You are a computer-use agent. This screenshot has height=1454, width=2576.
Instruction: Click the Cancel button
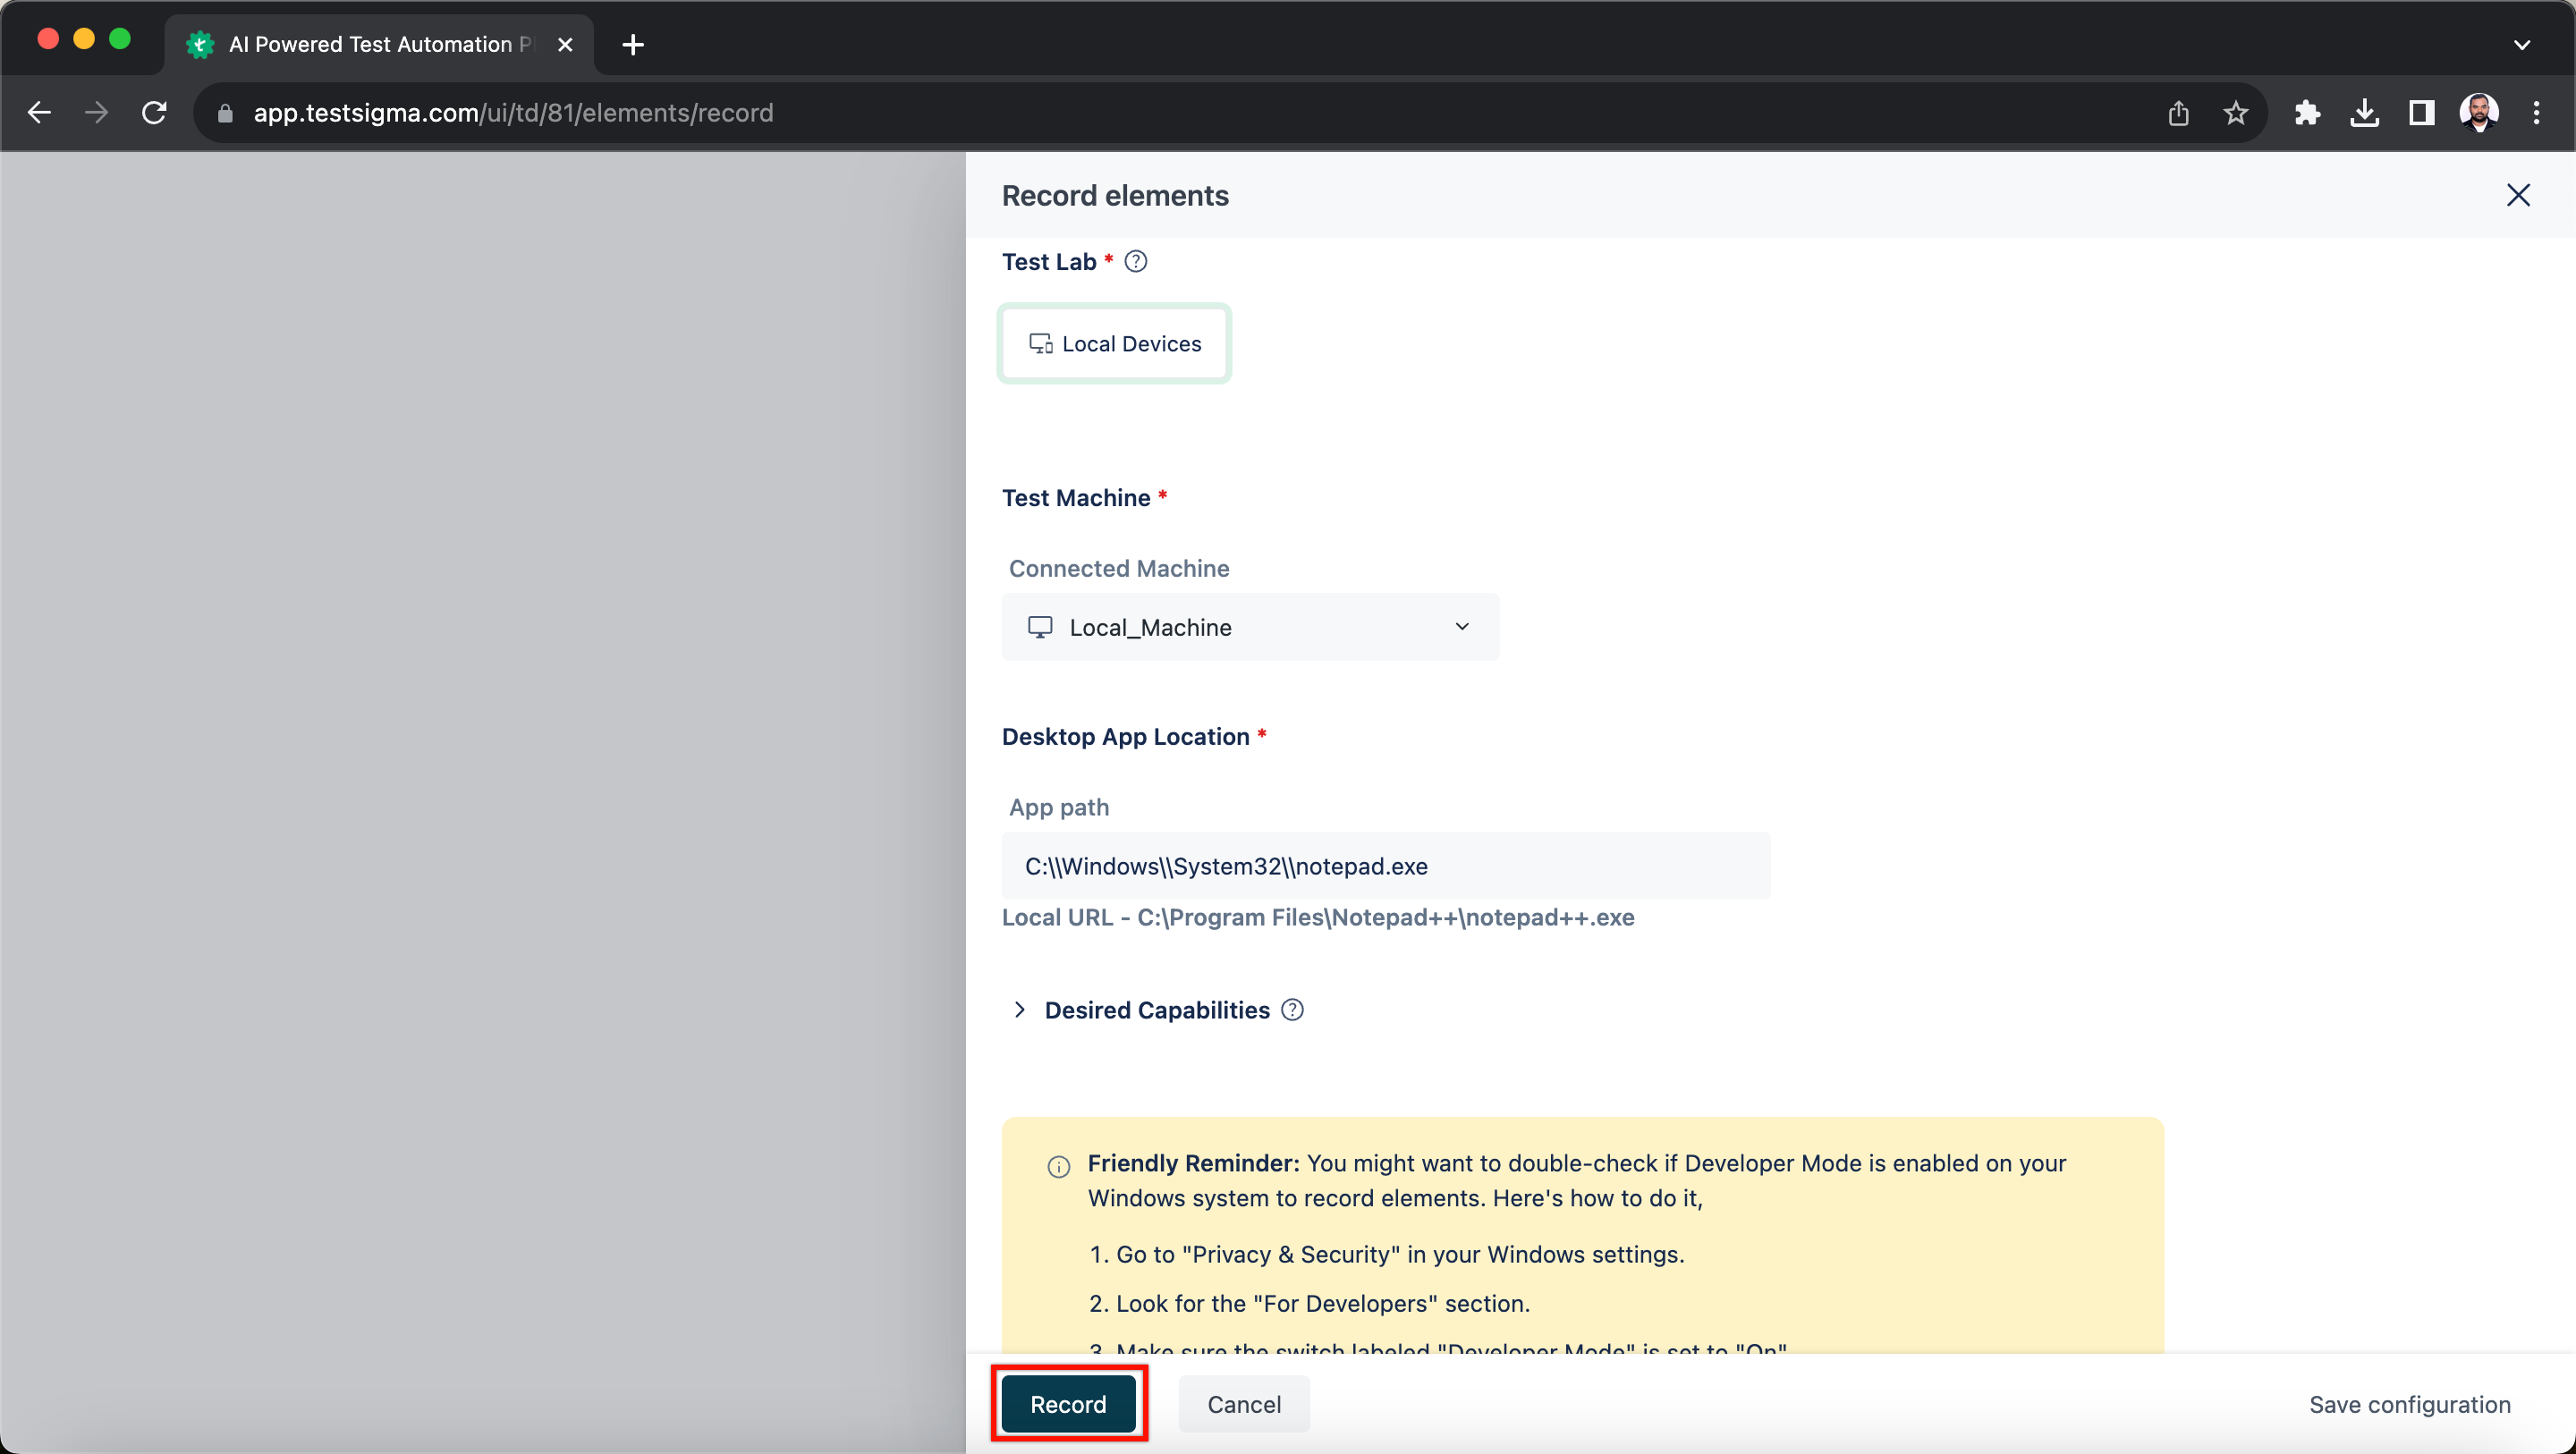1244,1404
